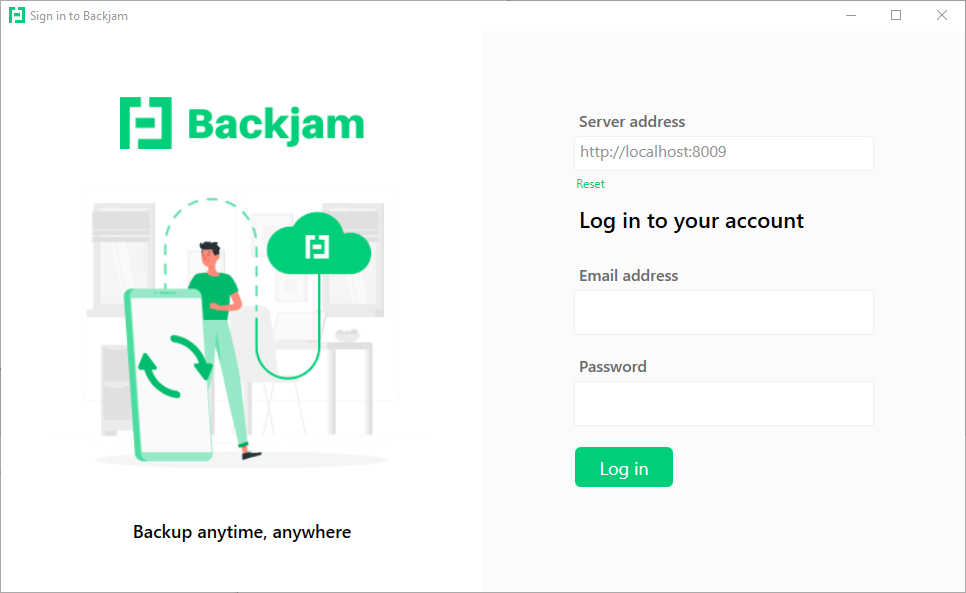Image resolution: width=966 pixels, height=593 pixels.
Task: Focus the Password input field
Action: [724, 403]
